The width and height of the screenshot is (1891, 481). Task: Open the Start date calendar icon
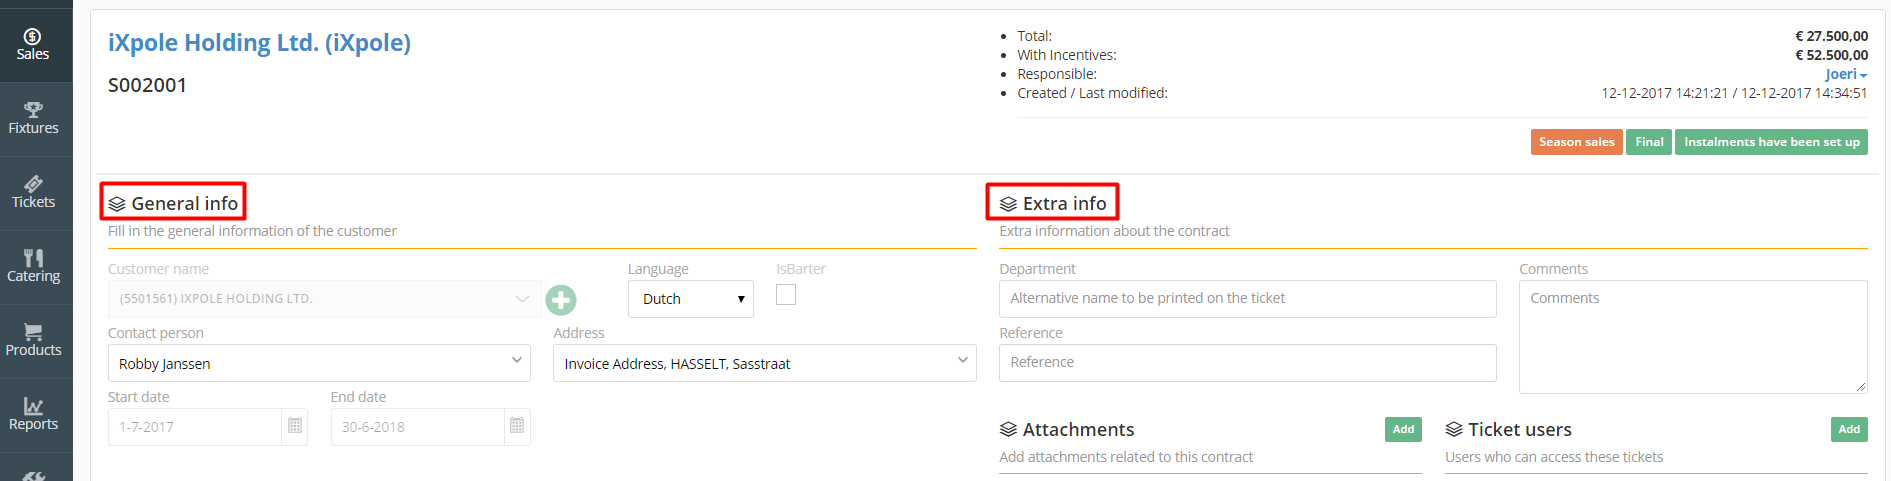pos(295,426)
